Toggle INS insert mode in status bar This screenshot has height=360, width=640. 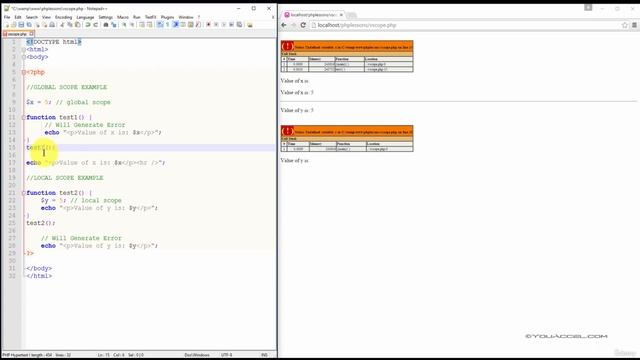(264, 355)
